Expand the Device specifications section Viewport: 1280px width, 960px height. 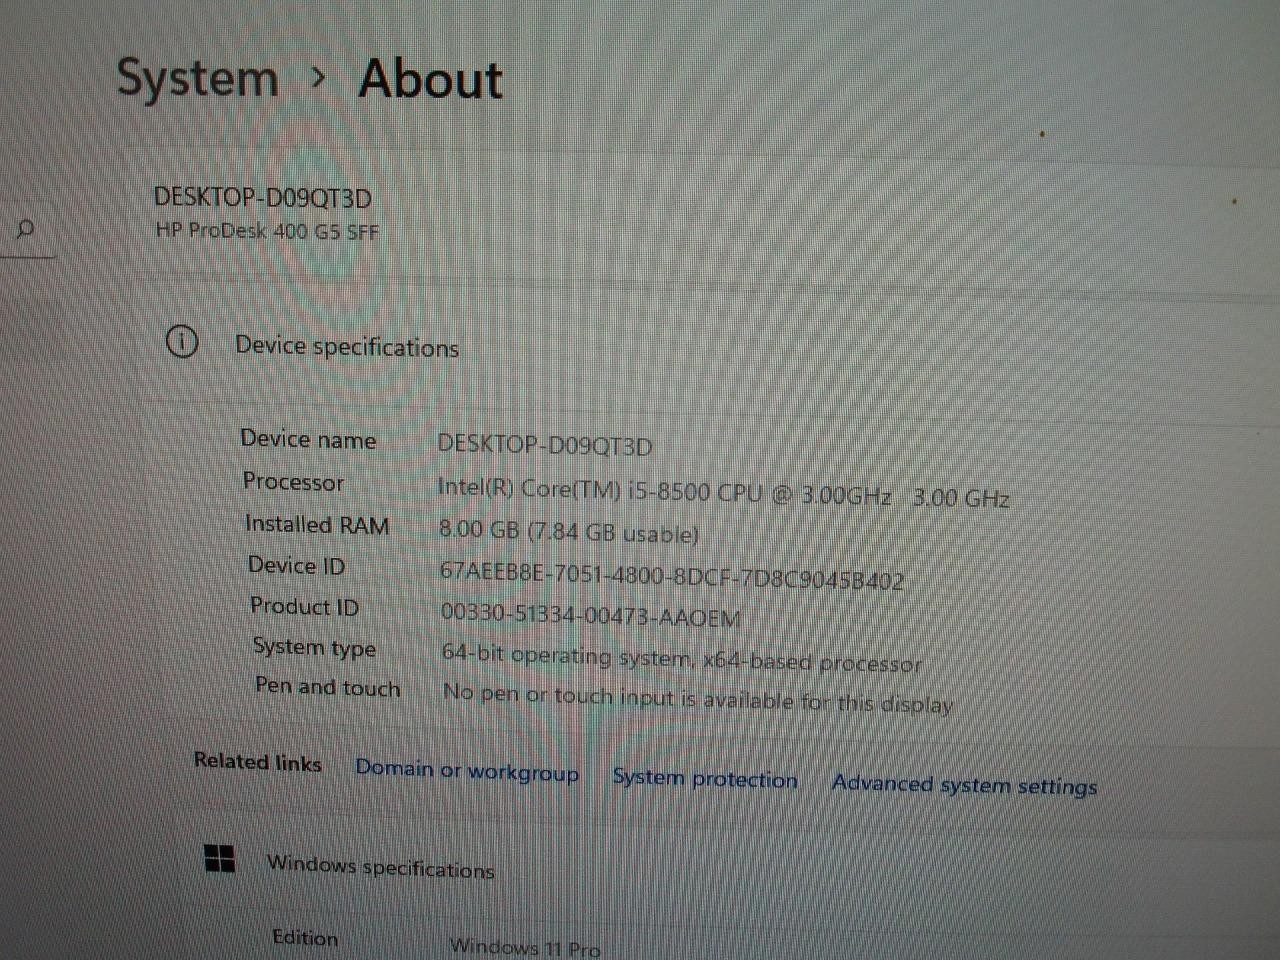(347, 347)
